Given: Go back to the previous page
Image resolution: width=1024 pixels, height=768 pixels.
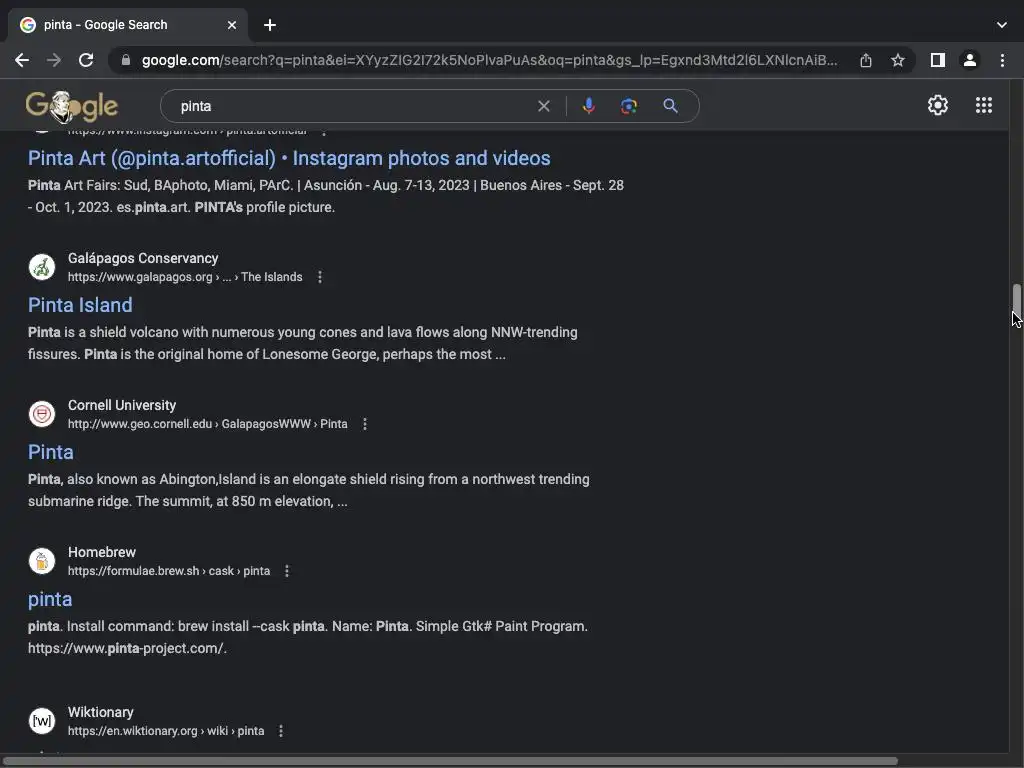Looking at the screenshot, I should tap(22, 60).
